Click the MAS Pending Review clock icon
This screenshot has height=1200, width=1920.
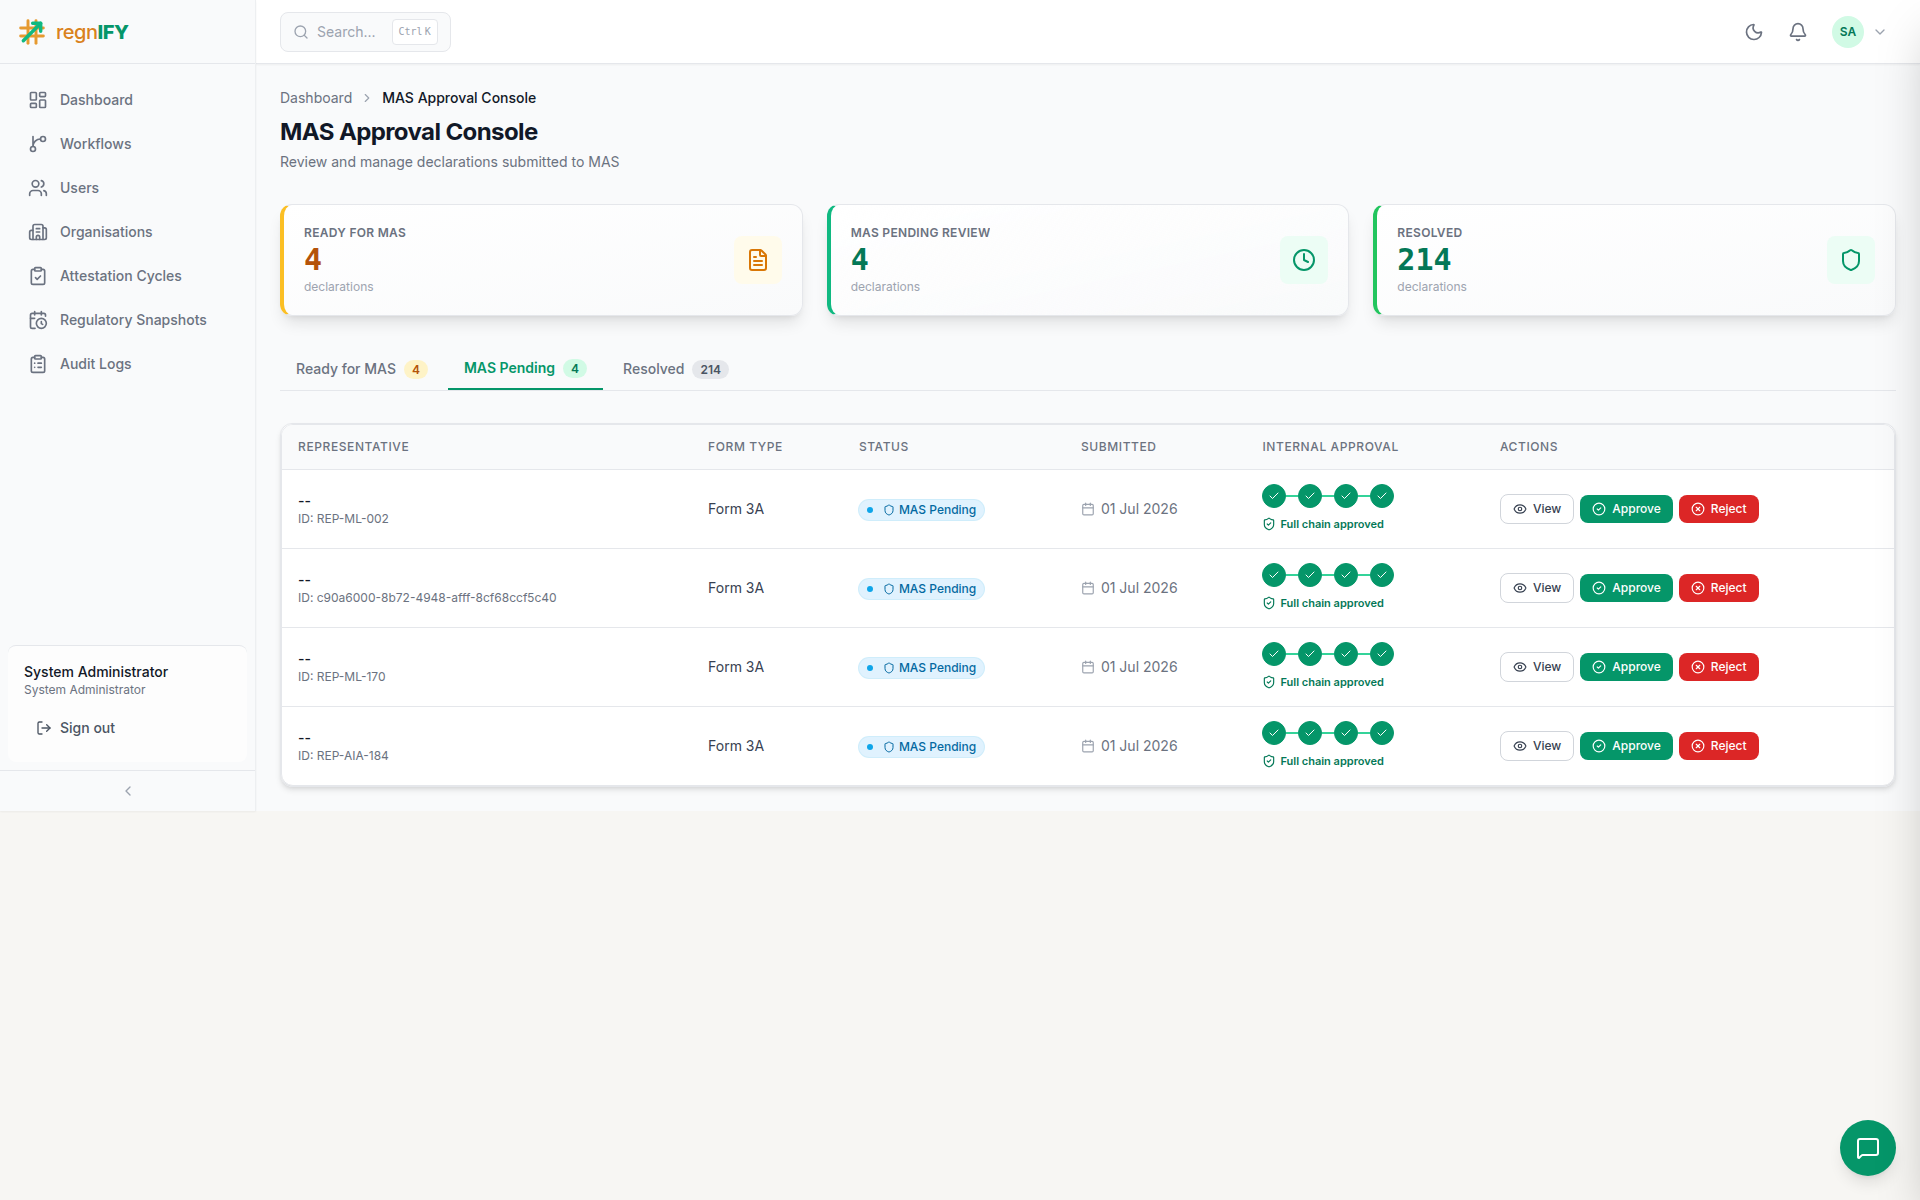(x=1303, y=260)
